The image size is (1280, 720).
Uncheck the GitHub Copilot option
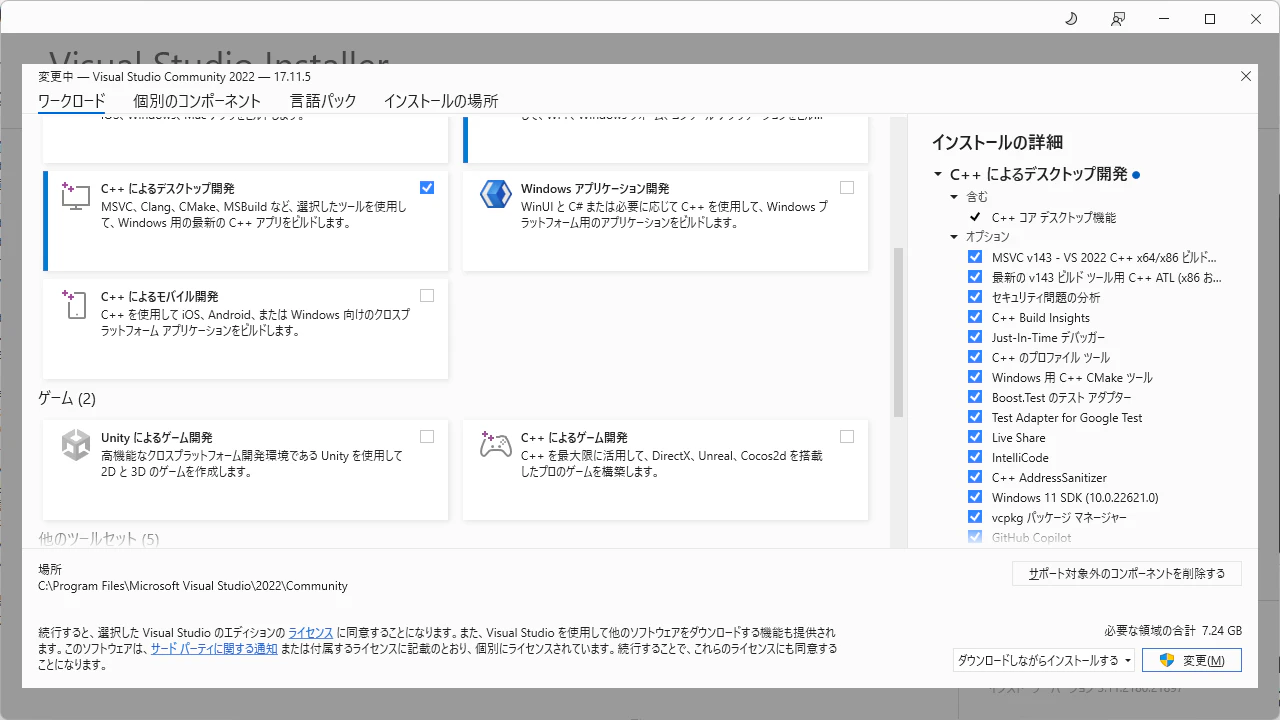point(975,537)
